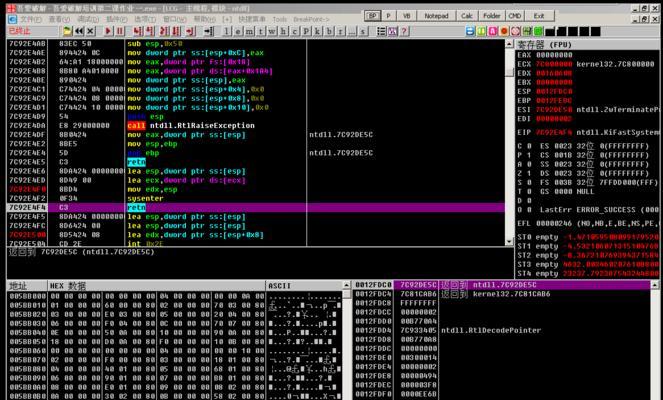
Task: Open Memory map with the m button
Action: click(x=249, y=31)
